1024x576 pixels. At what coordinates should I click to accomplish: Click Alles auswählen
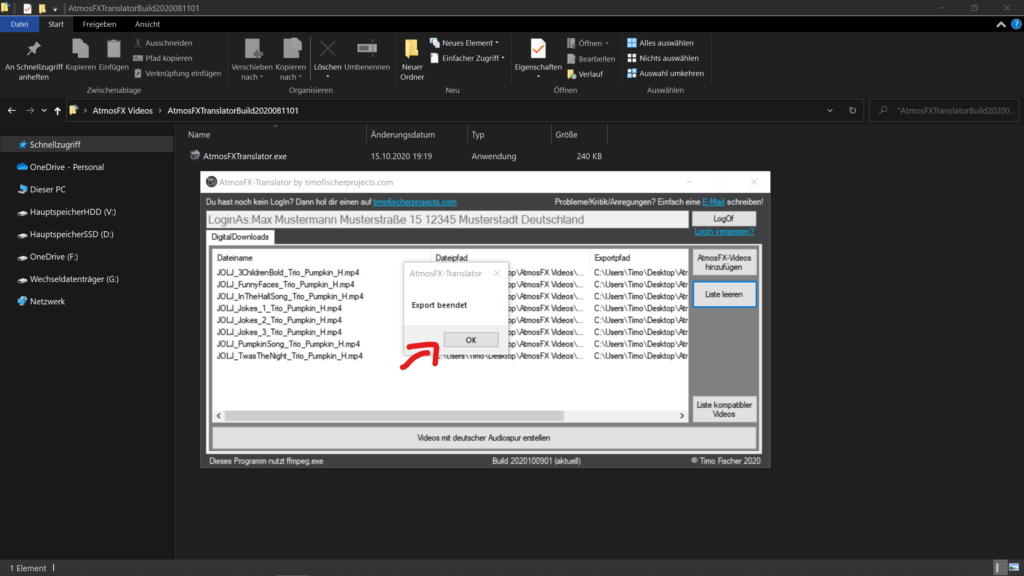point(660,43)
